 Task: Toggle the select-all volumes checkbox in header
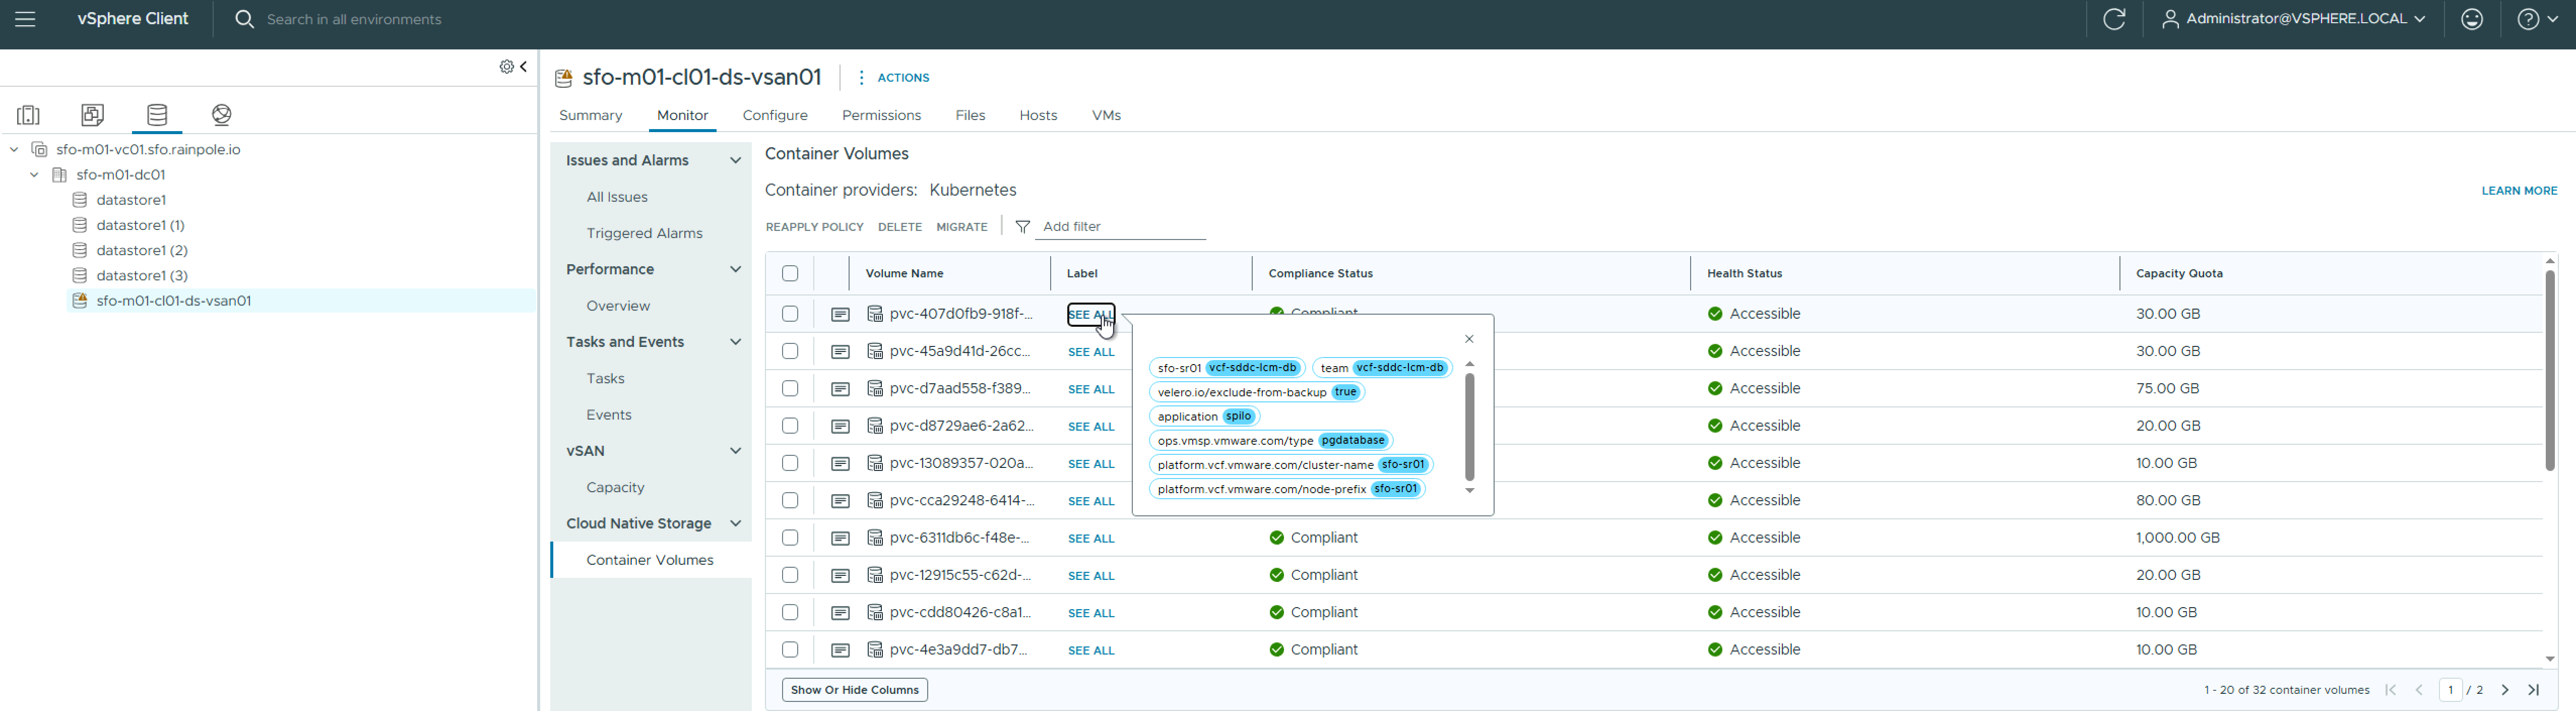(790, 273)
